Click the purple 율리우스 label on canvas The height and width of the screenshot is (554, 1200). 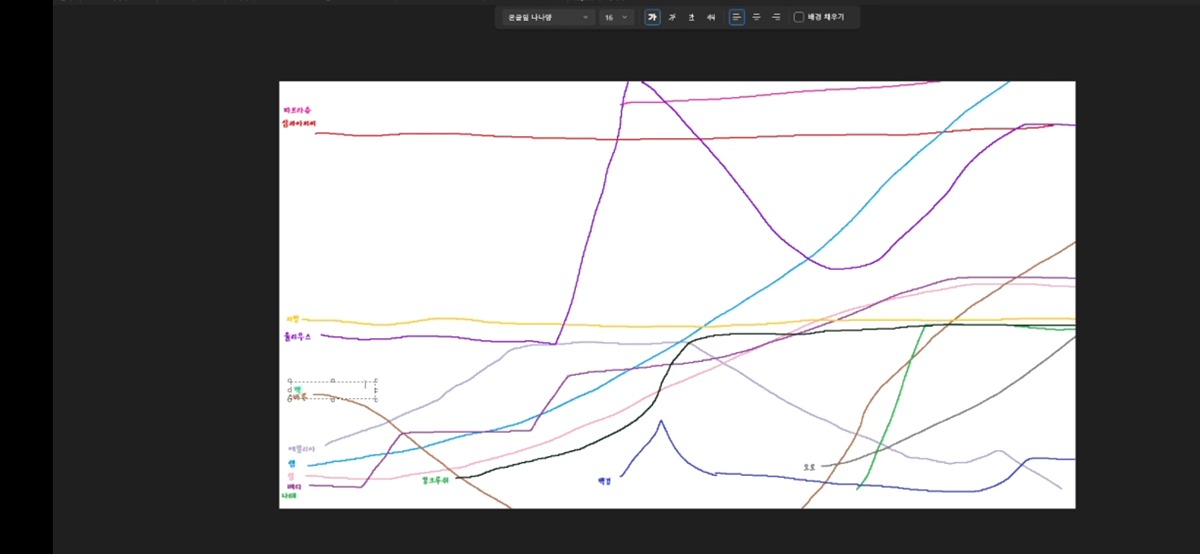(298, 337)
